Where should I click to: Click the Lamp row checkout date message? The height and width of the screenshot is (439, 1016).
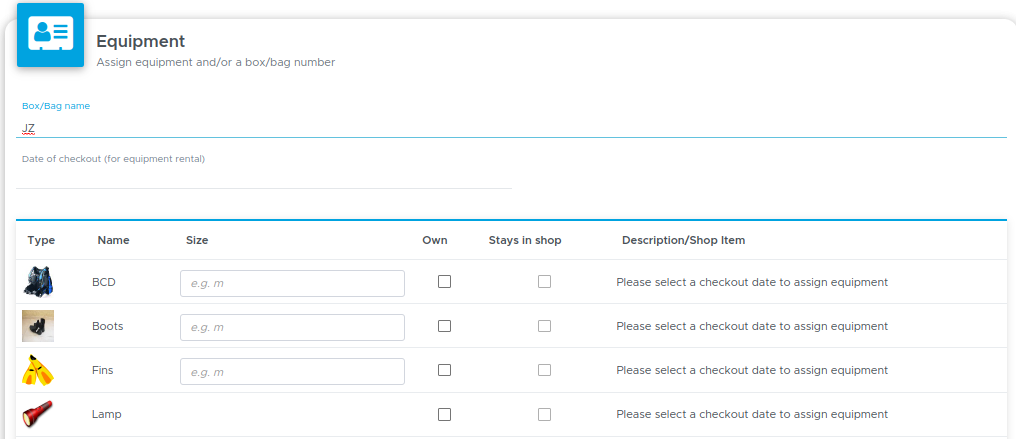tap(752, 414)
